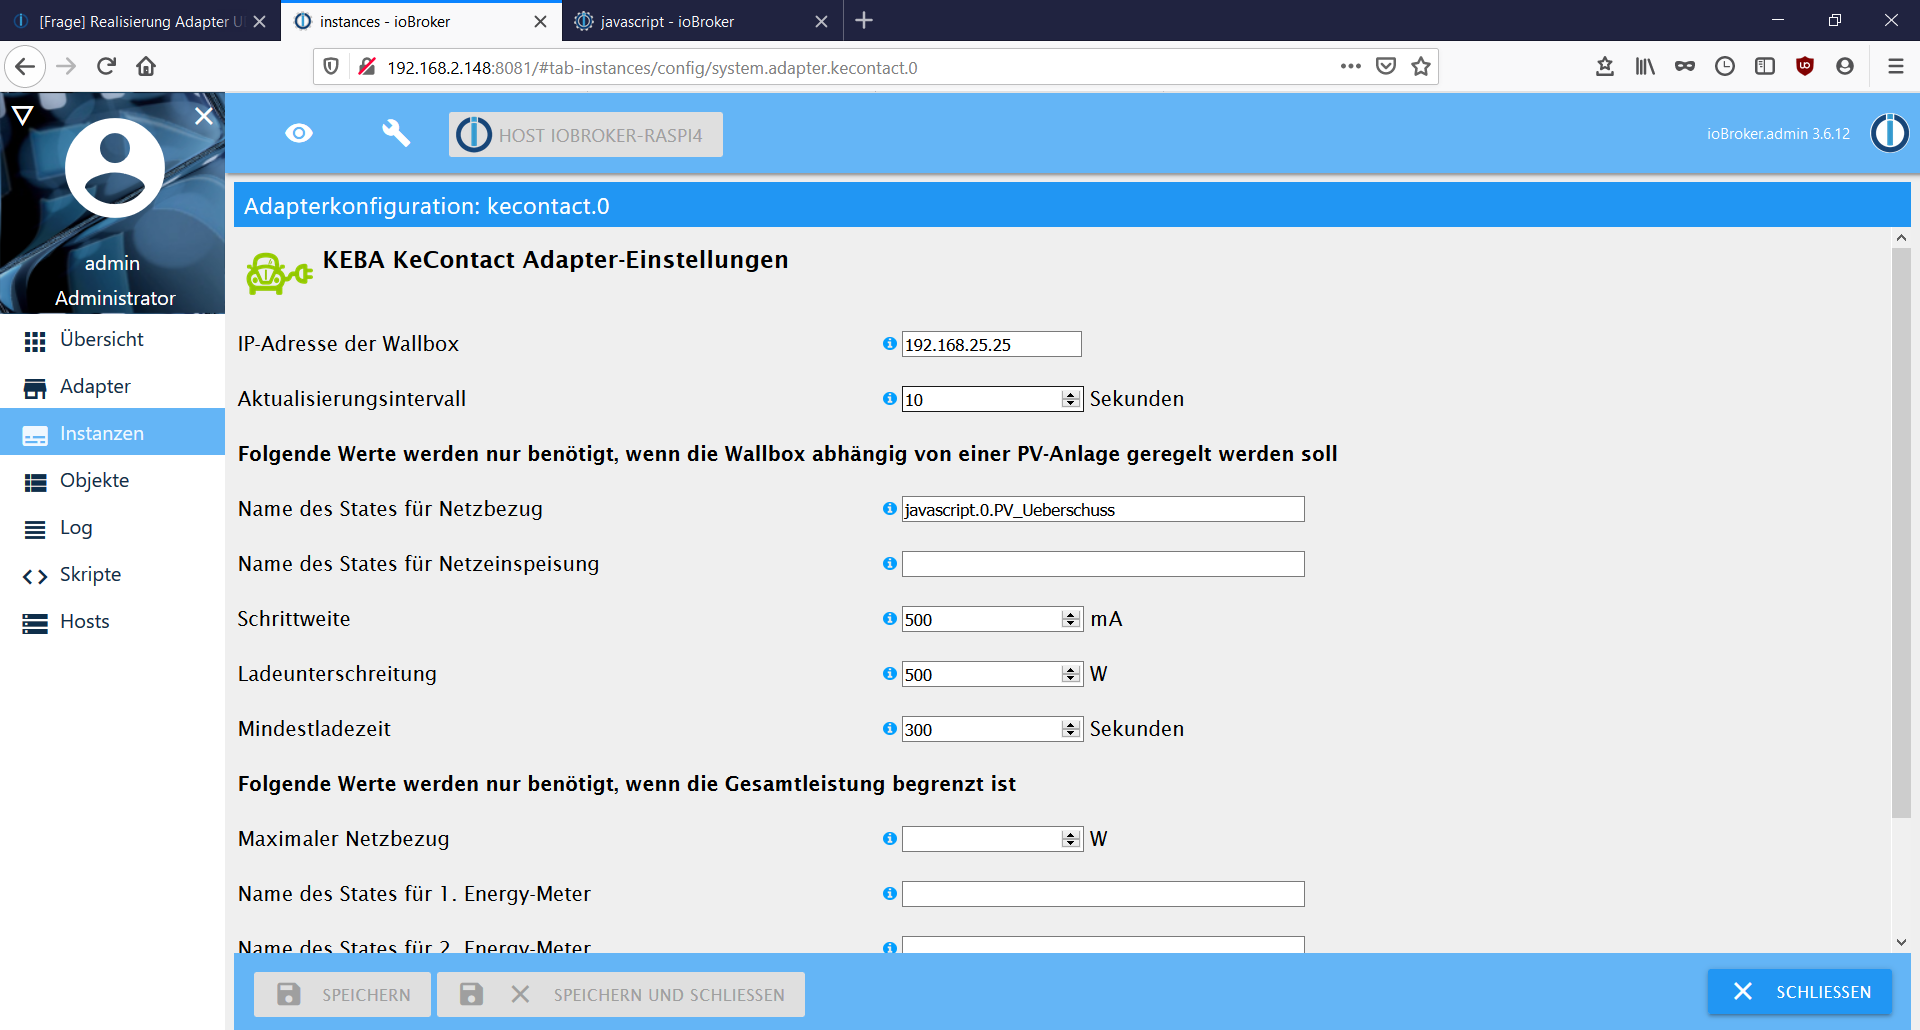1920x1030 pixels.
Task: Click the SCHLIESSEN button
Action: [1800, 991]
